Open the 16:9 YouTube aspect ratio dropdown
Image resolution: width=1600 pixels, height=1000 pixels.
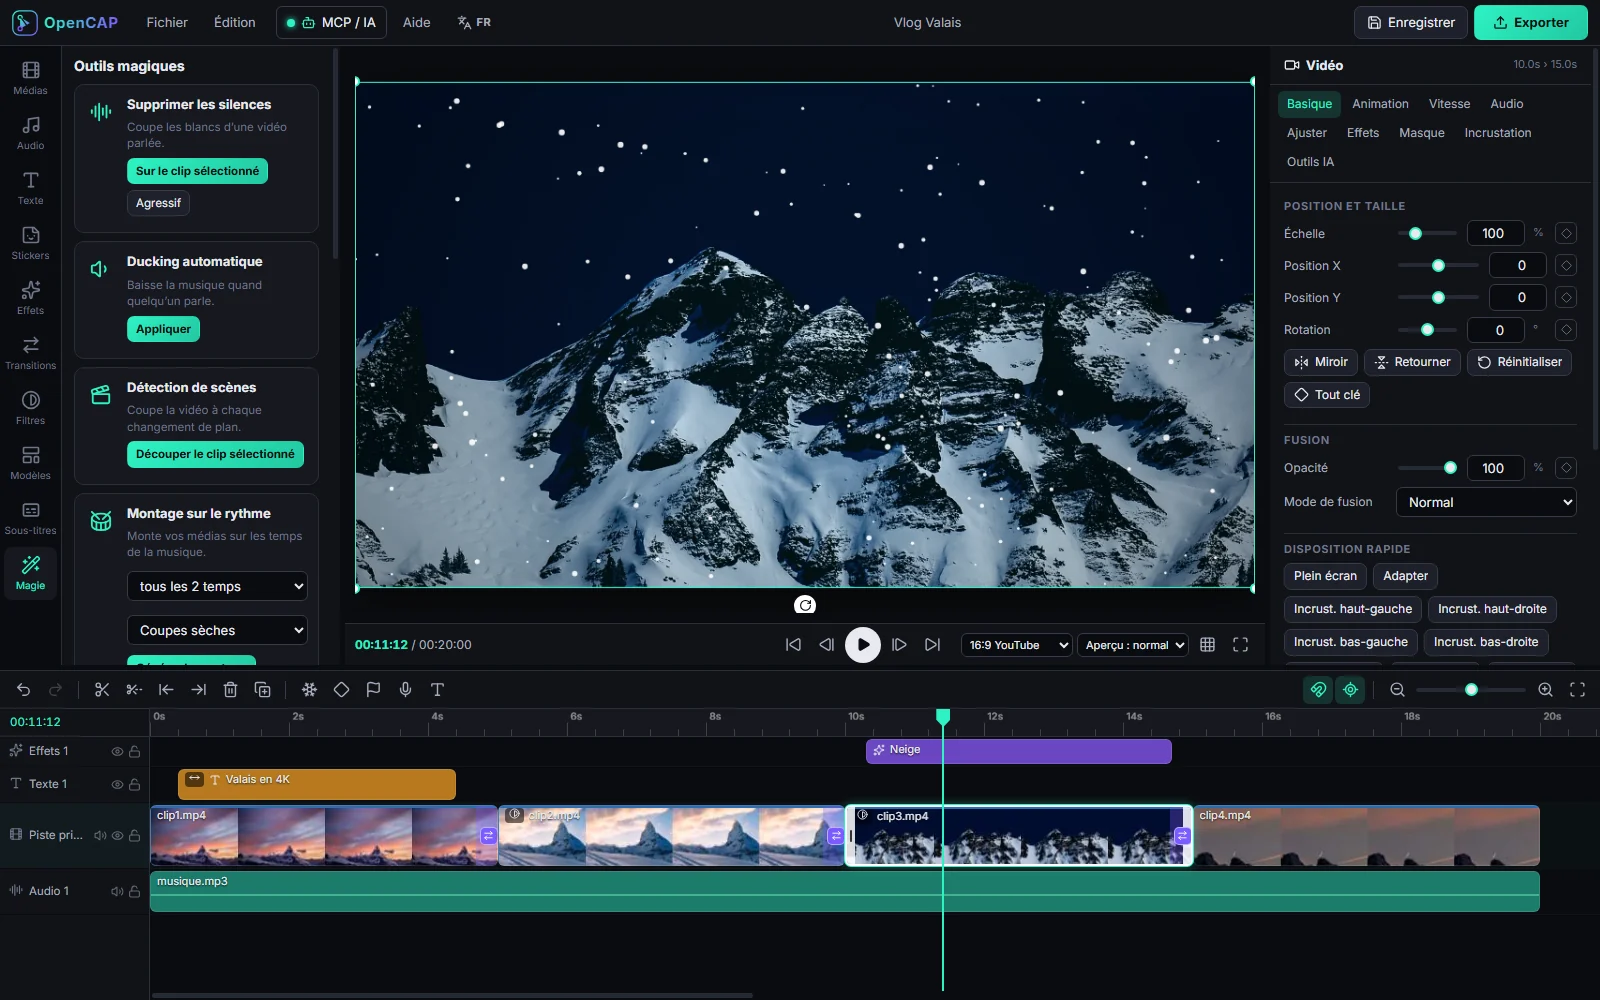tap(1016, 645)
